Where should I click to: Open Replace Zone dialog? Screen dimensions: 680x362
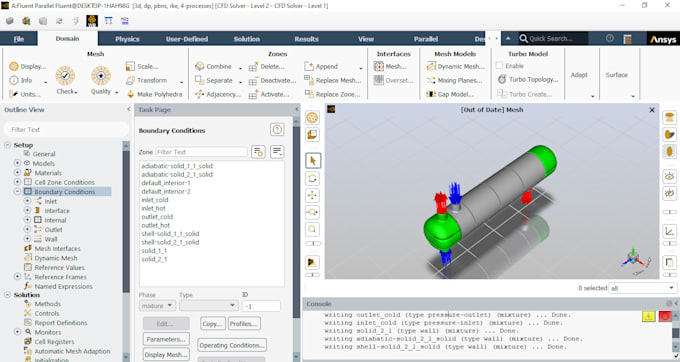(332, 94)
